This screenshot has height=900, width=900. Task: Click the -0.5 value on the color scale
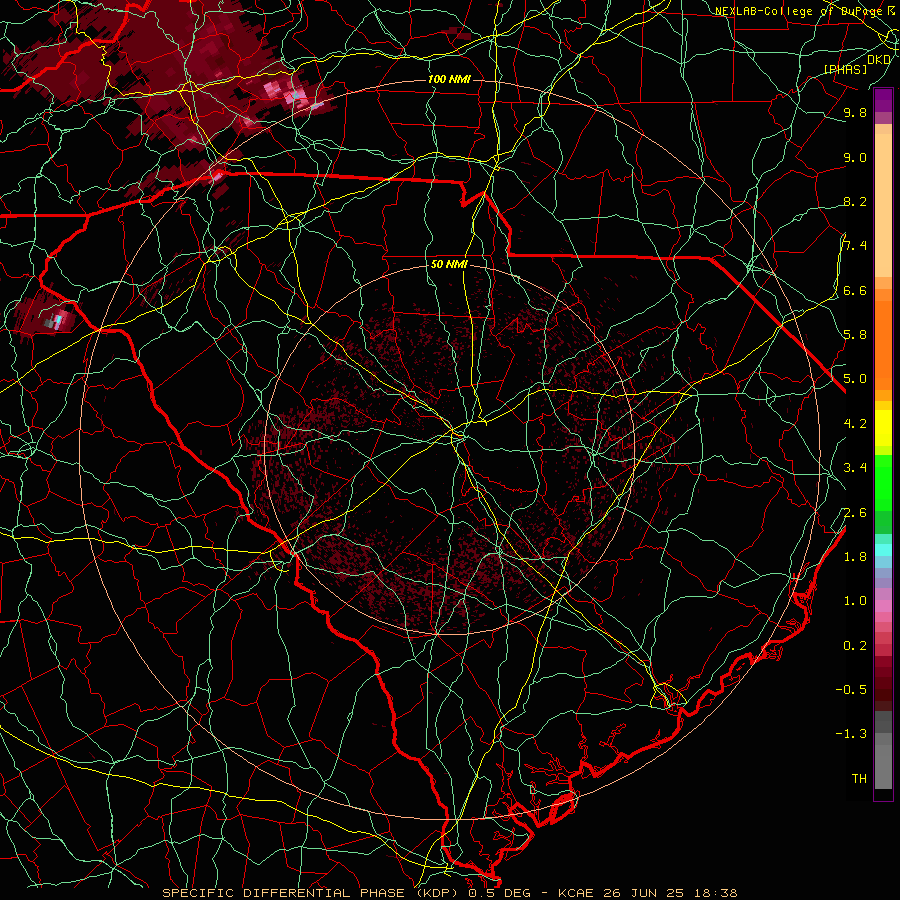[851, 689]
